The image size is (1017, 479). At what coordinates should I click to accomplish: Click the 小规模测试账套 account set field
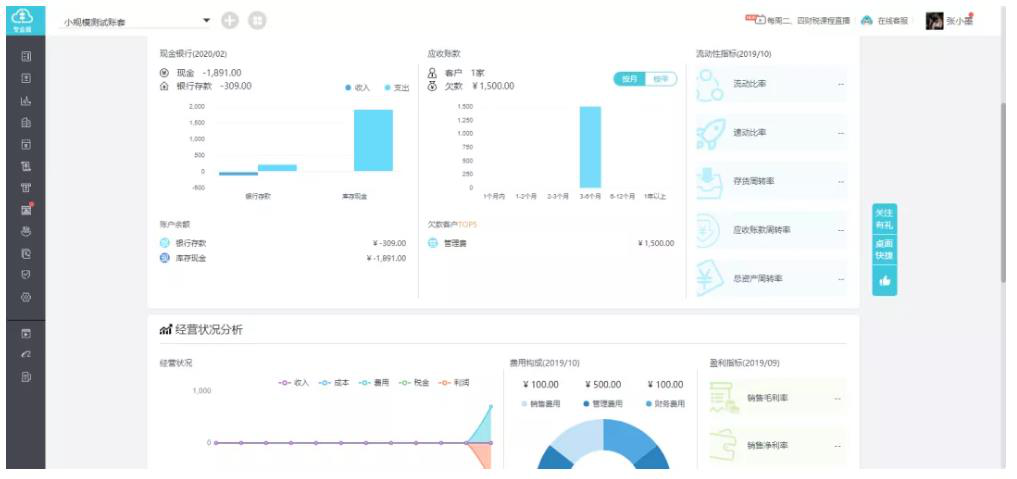coord(136,22)
